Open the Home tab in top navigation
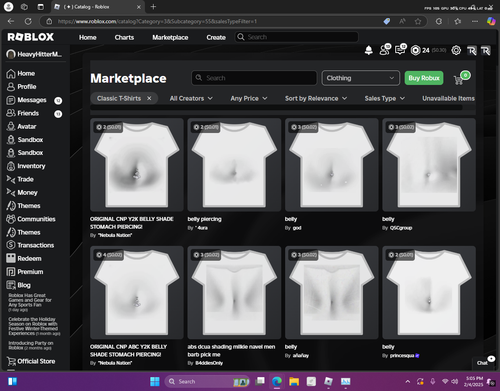 88,37
